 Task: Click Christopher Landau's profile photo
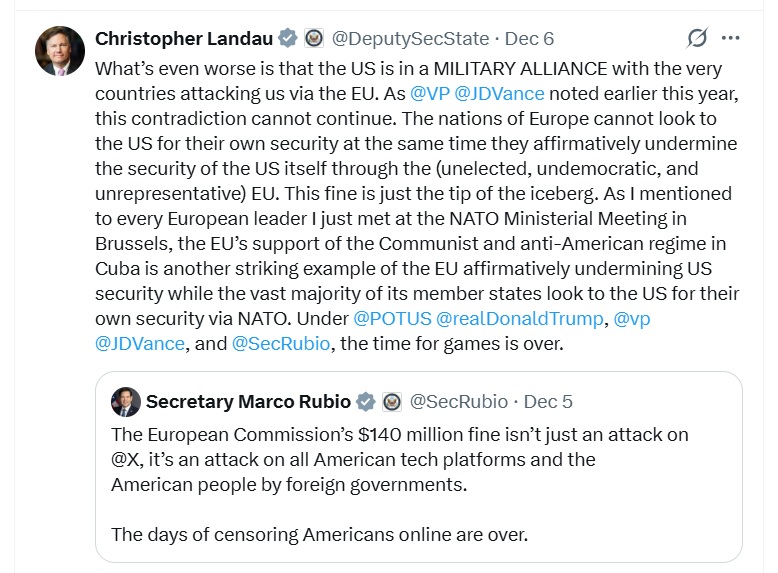[60, 51]
